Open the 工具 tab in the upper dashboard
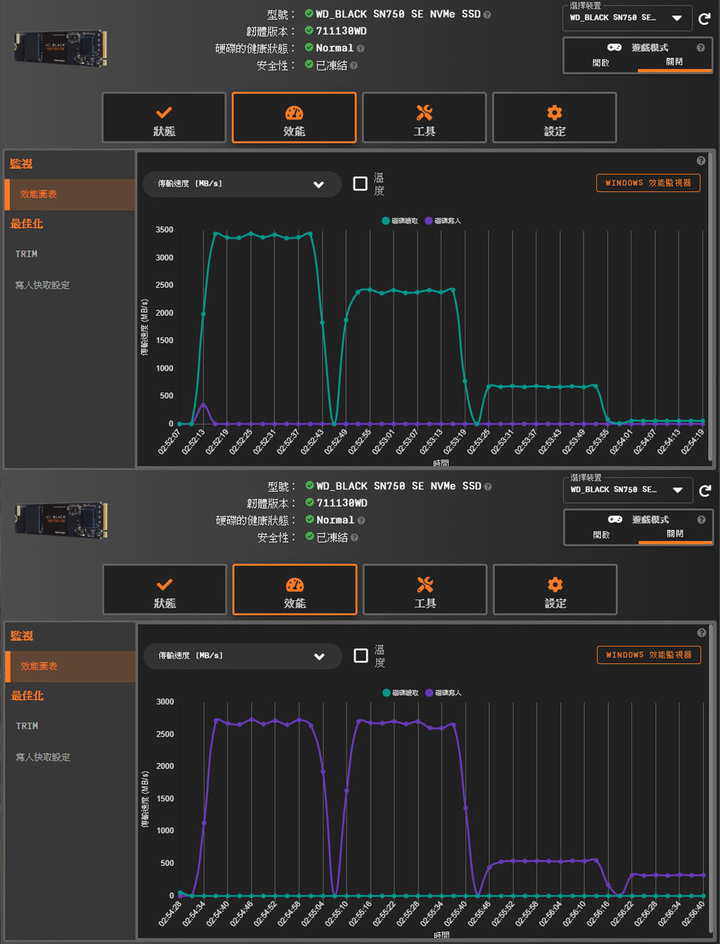Screen dimensions: 720x944 424,117
